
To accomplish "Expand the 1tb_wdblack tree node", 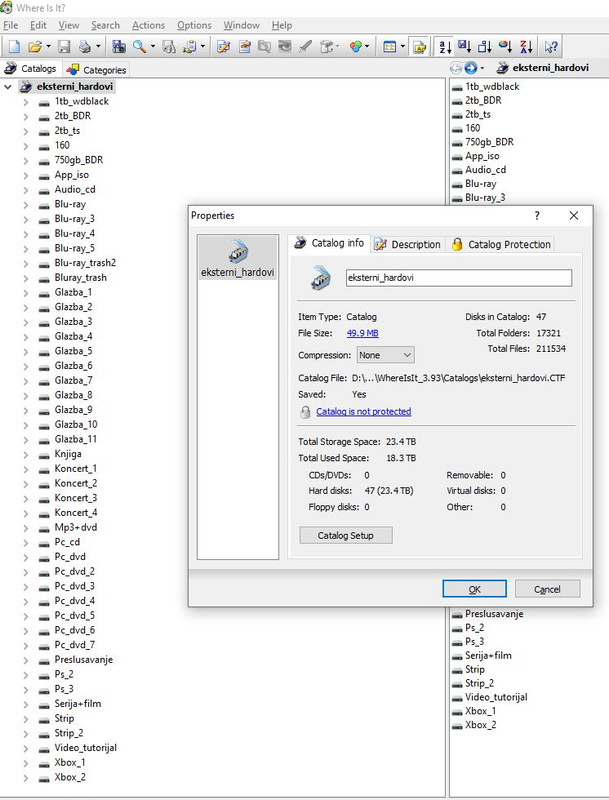I will pos(26,102).
